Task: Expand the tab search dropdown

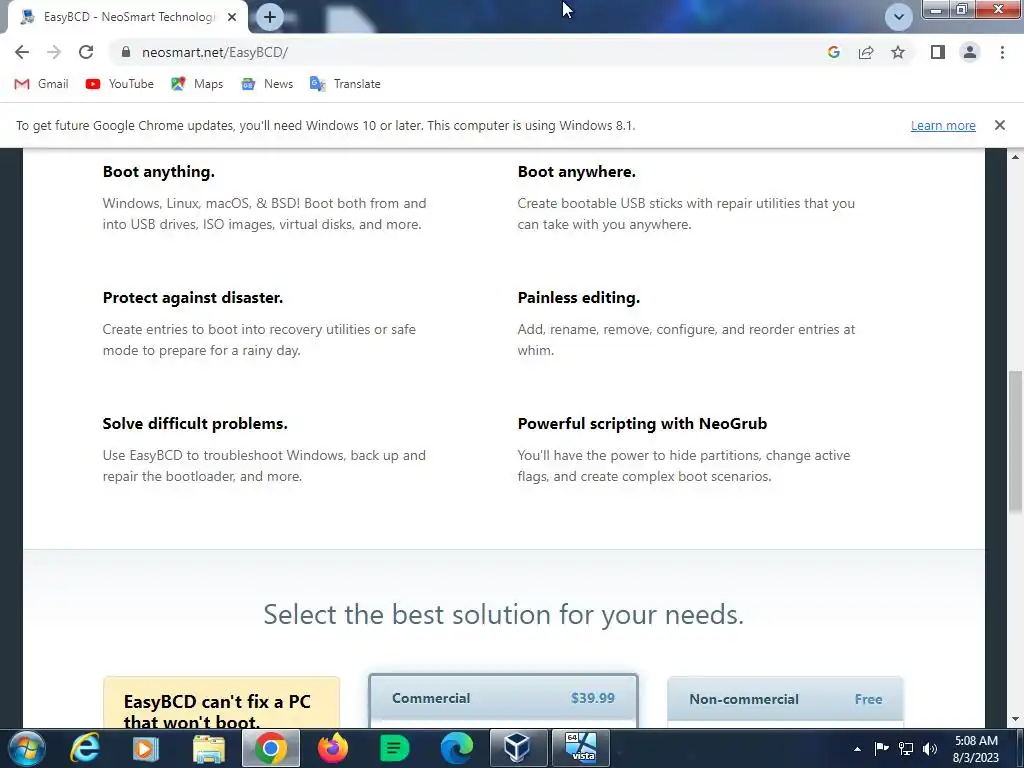Action: coord(899,17)
